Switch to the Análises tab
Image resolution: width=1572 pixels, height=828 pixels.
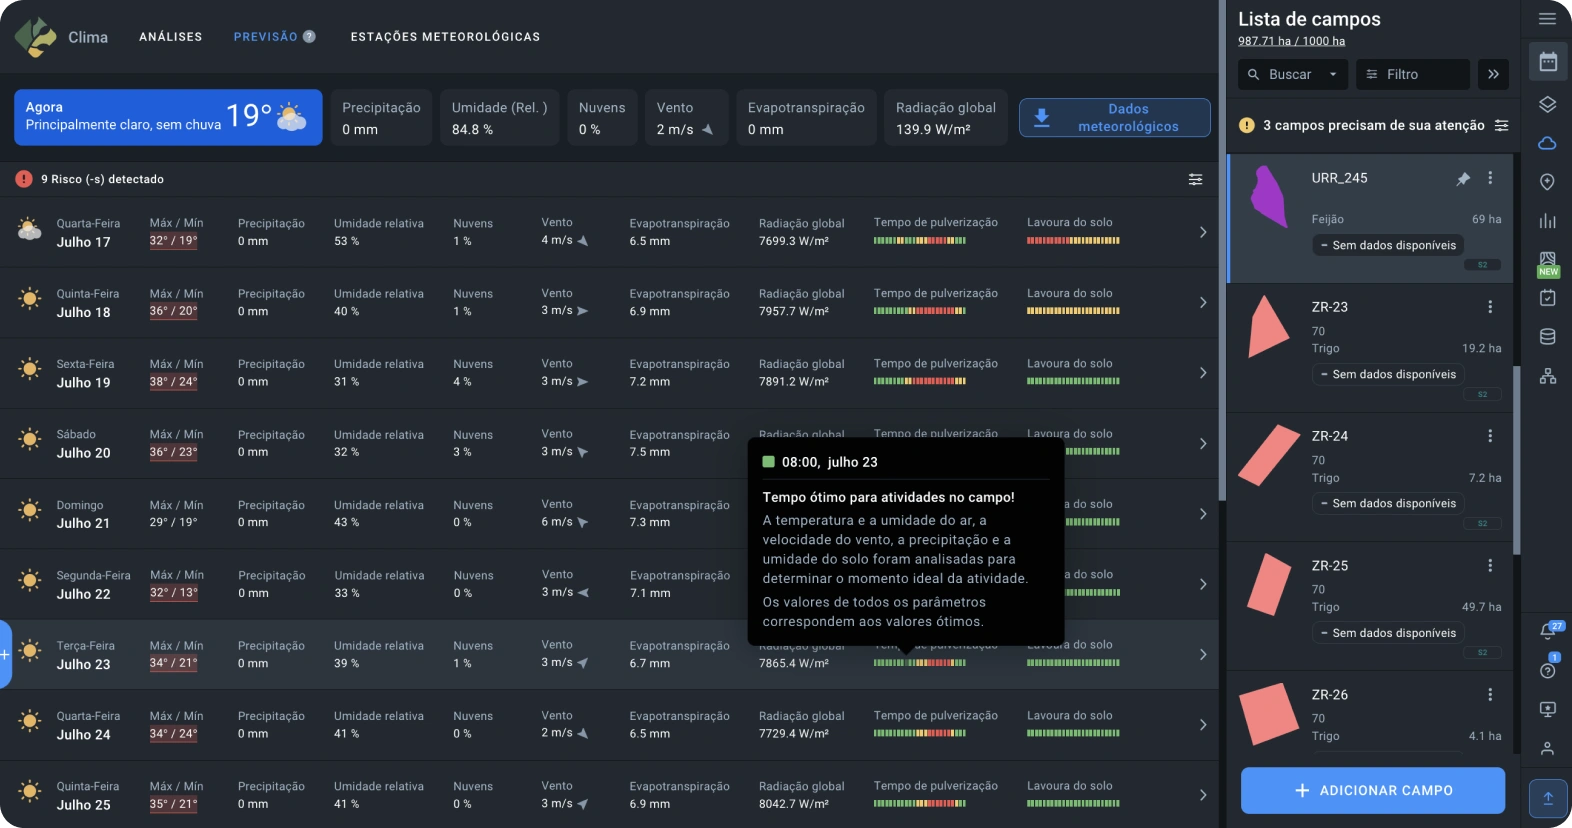tap(170, 37)
